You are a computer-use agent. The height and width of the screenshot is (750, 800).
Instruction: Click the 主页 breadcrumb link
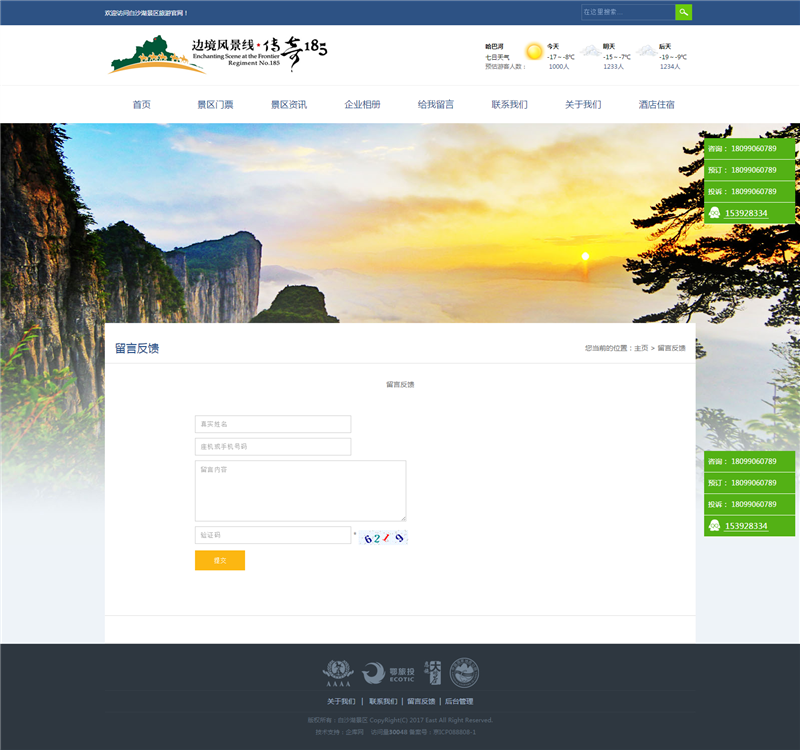tap(641, 348)
